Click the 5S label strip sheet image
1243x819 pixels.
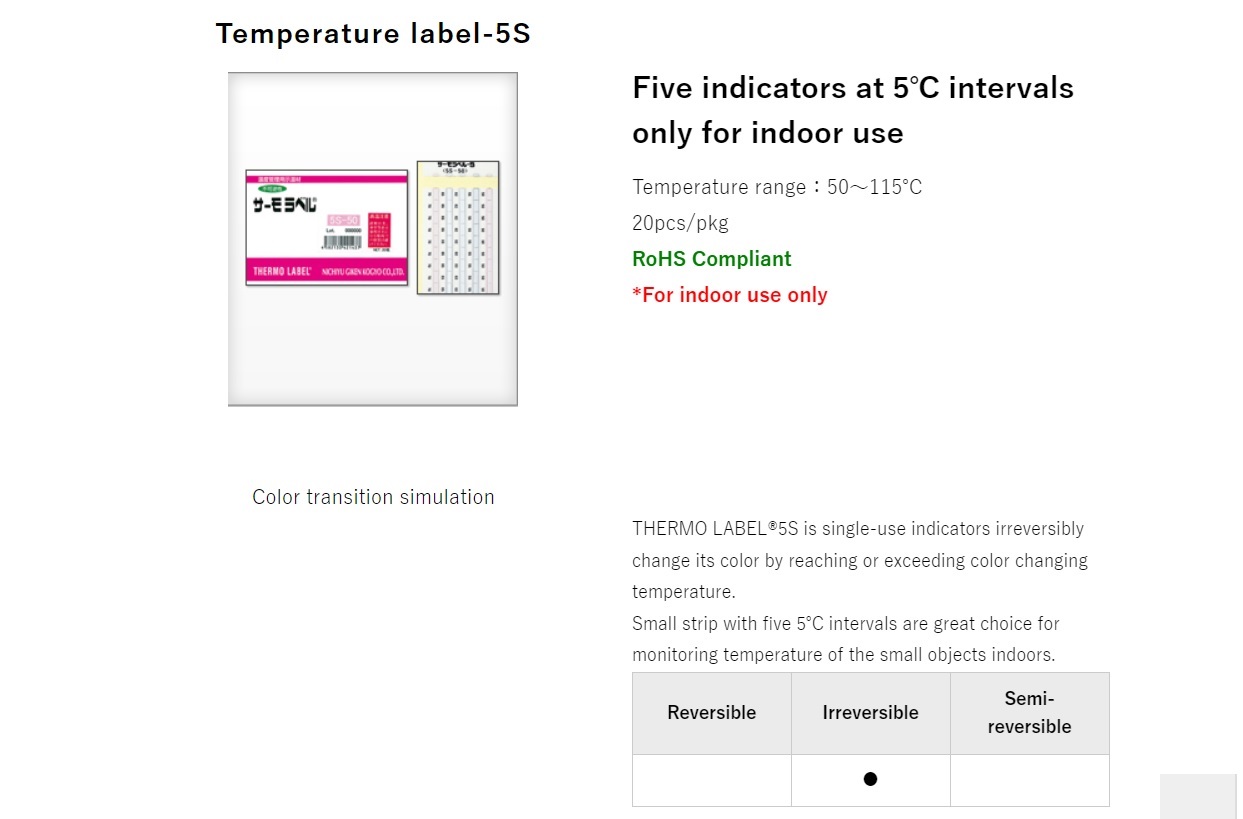[x=458, y=228]
